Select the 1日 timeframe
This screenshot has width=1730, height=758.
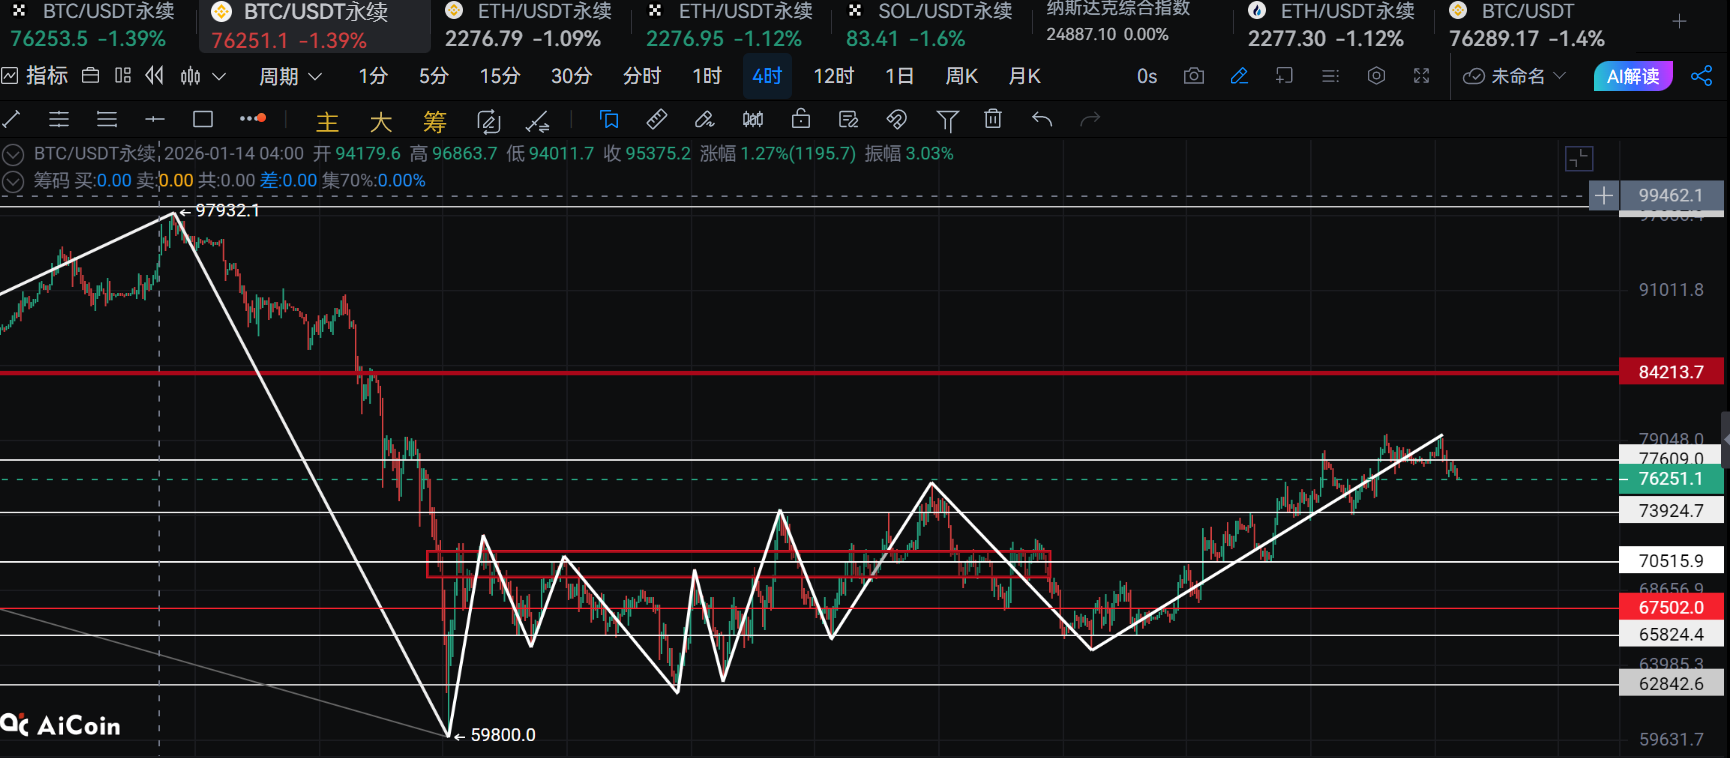[x=899, y=76]
